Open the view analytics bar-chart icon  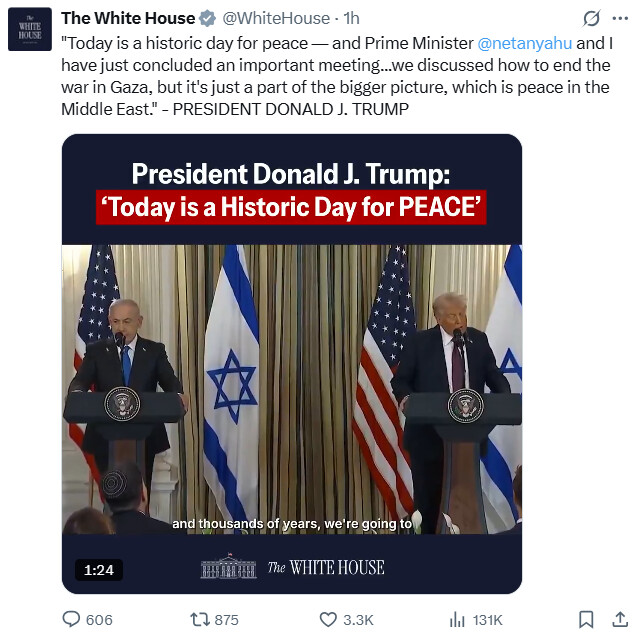click(458, 619)
